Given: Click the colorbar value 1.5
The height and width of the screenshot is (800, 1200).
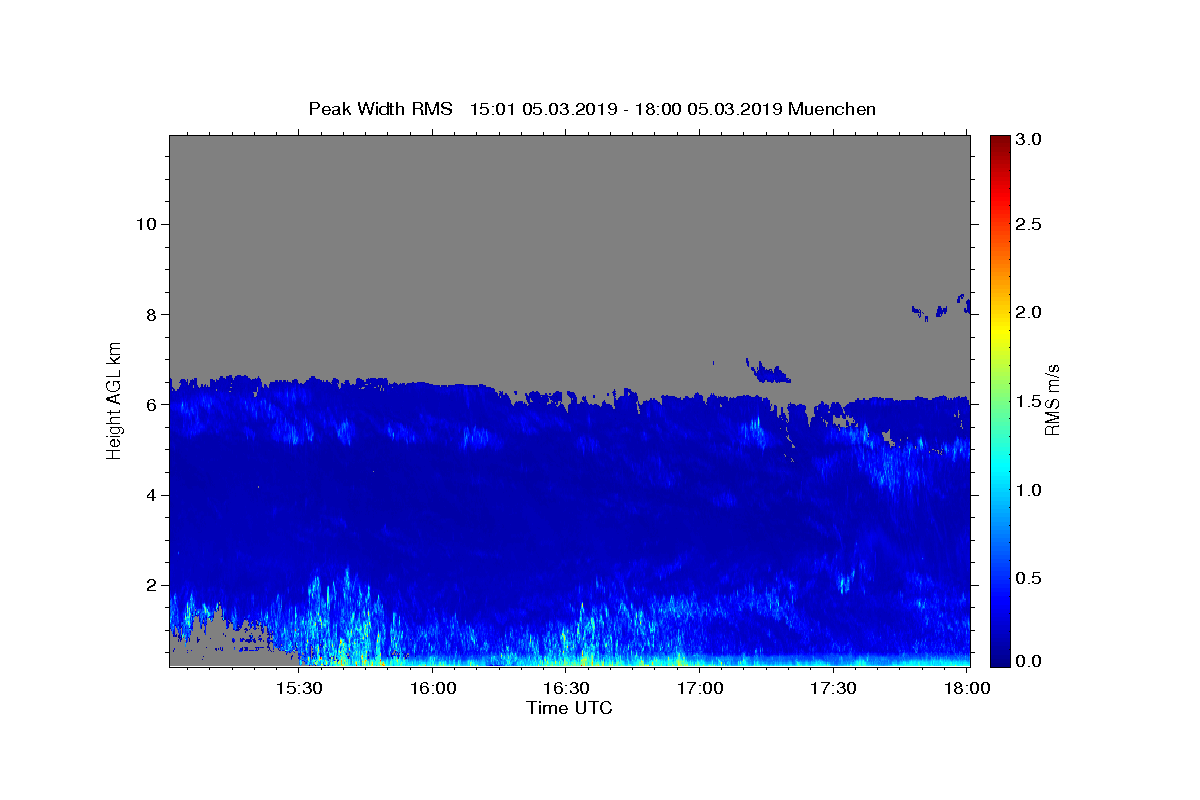Looking at the screenshot, I should tap(1029, 401).
